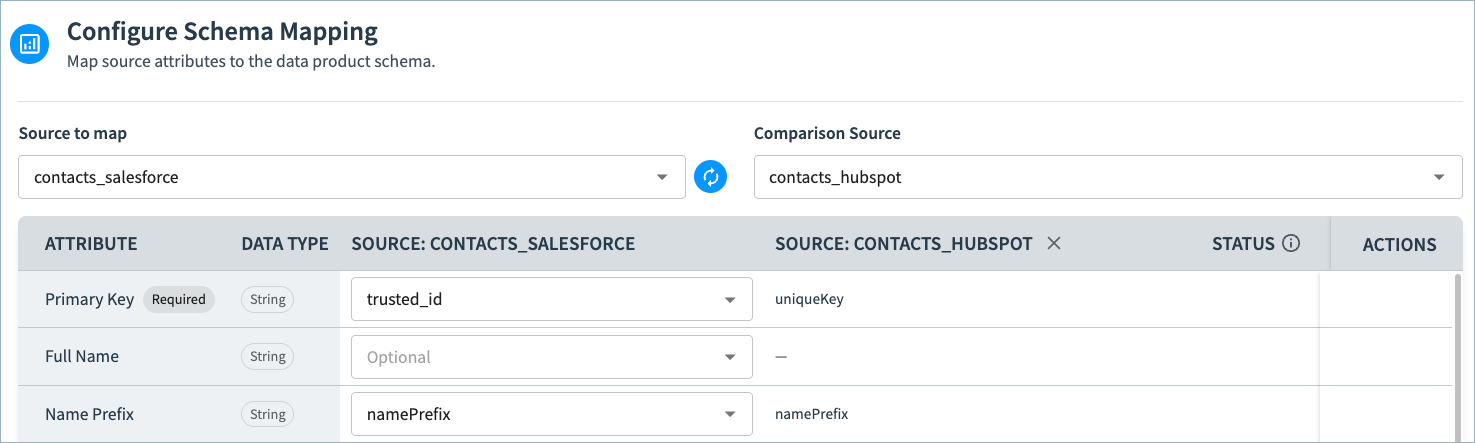Image resolution: width=1475 pixels, height=443 pixels.
Task: Click the blue refresh sync button
Action: [710, 177]
